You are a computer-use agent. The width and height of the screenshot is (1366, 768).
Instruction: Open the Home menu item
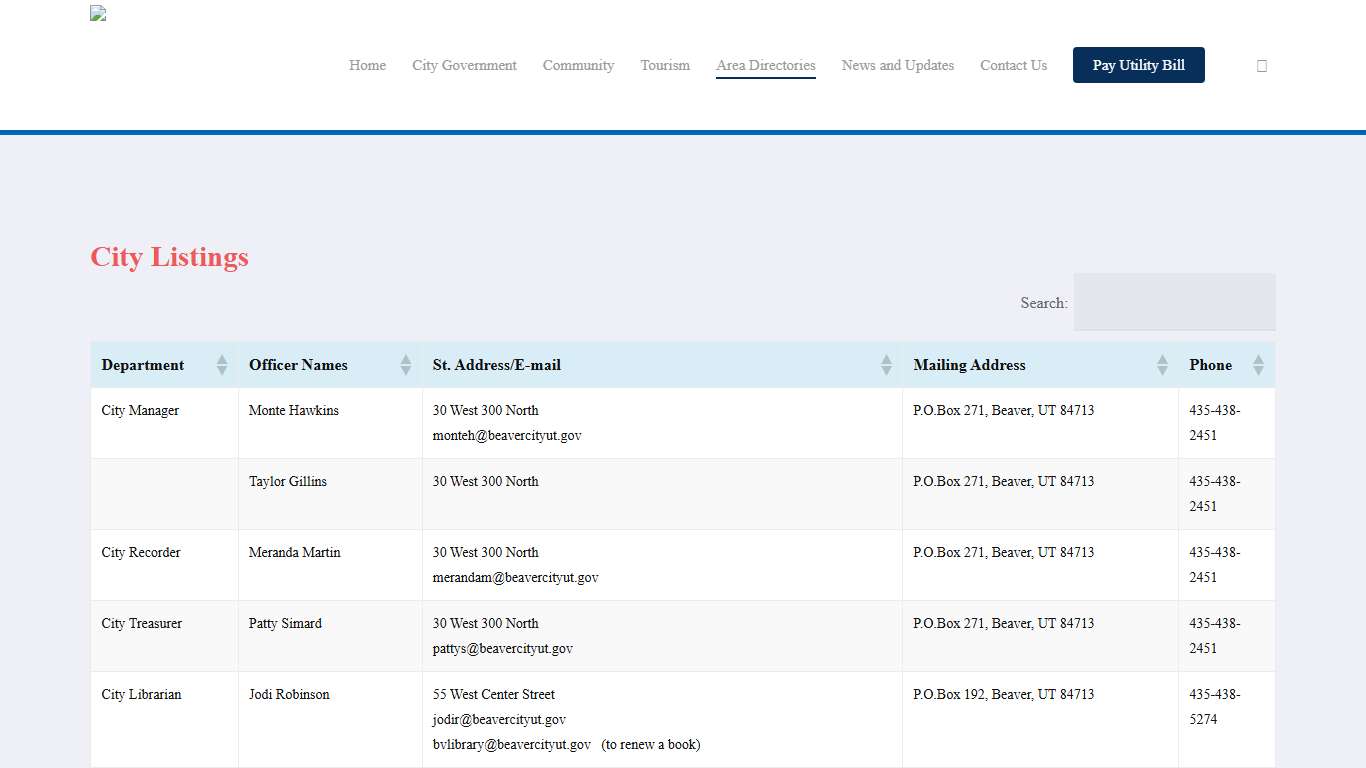pyautogui.click(x=367, y=66)
